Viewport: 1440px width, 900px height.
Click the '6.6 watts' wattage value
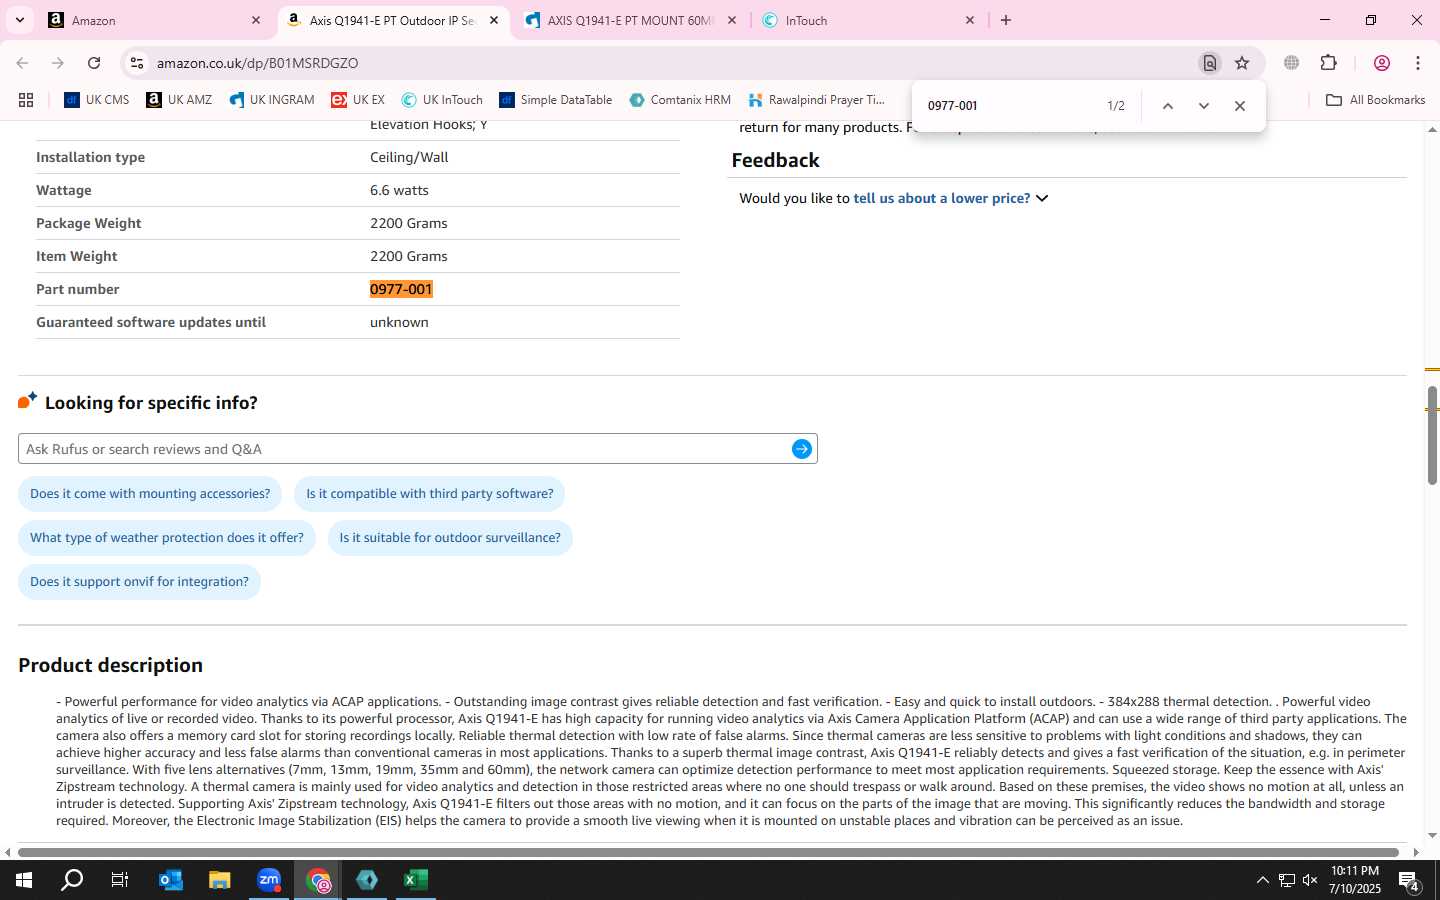399,190
